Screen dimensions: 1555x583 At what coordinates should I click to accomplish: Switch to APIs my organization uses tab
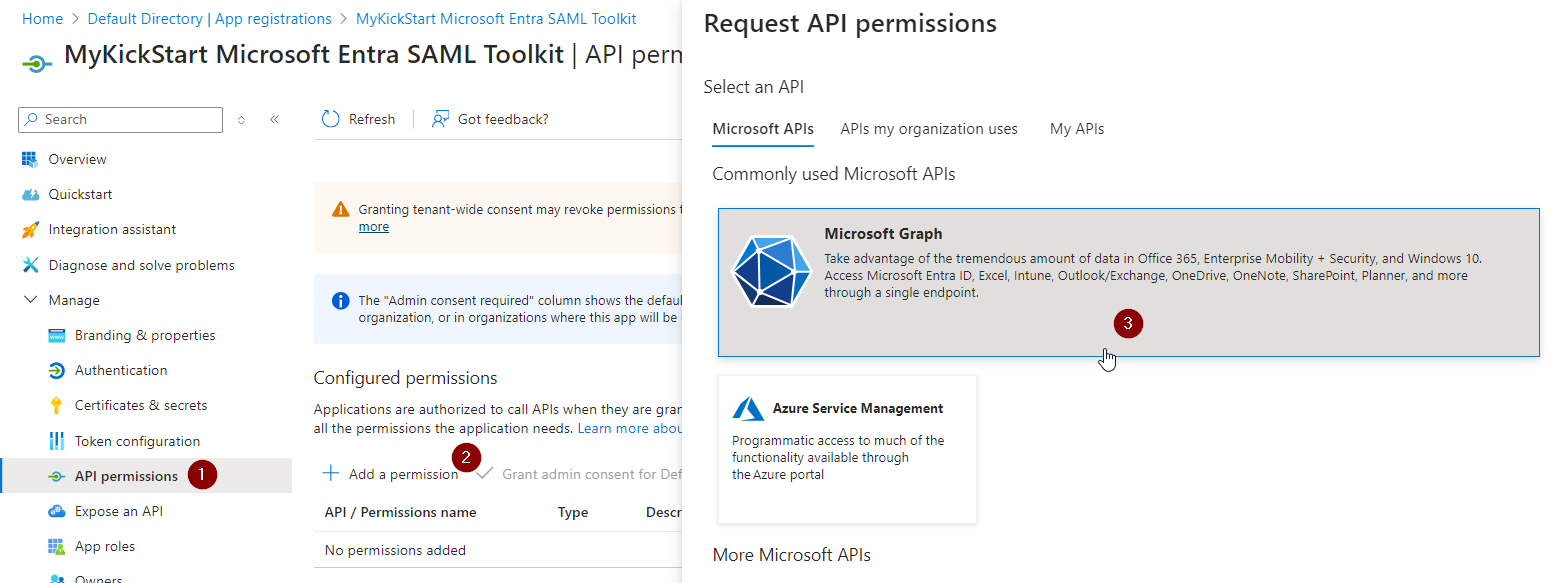[x=928, y=129]
